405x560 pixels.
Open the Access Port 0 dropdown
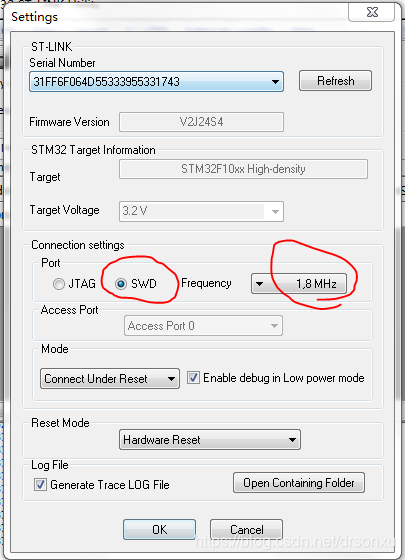(203, 326)
